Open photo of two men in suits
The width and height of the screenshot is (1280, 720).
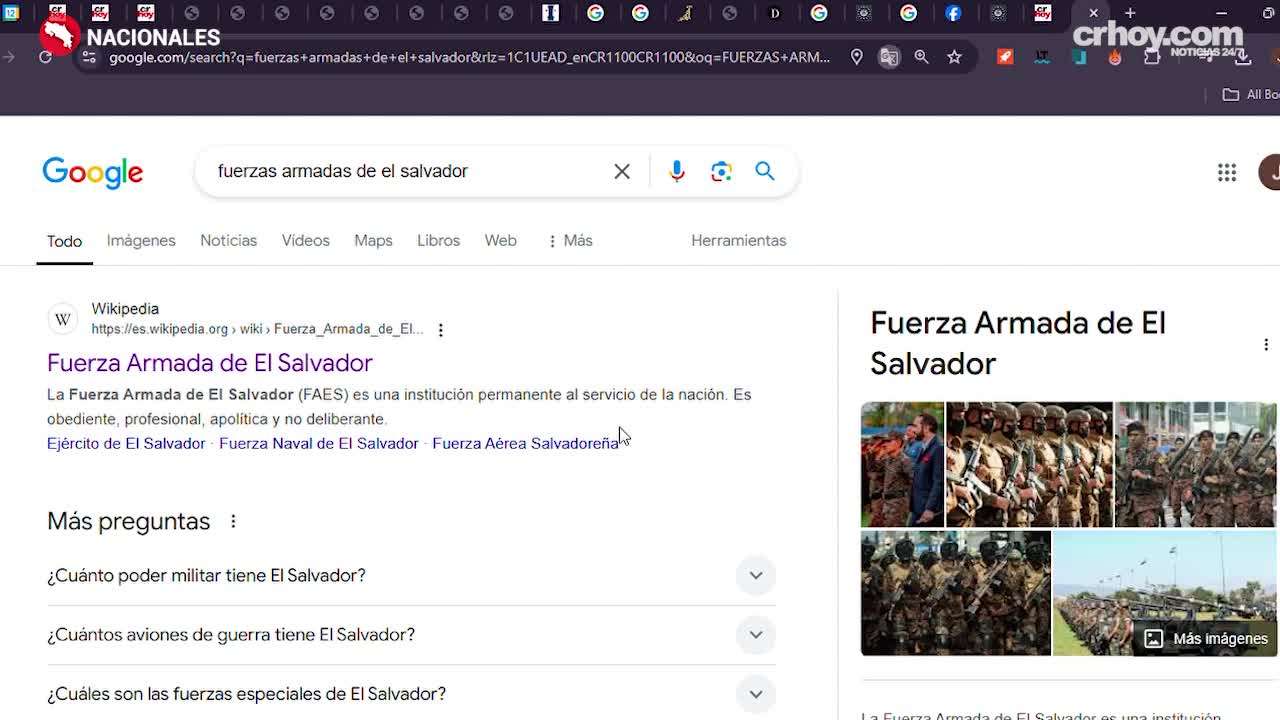point(902,464)
